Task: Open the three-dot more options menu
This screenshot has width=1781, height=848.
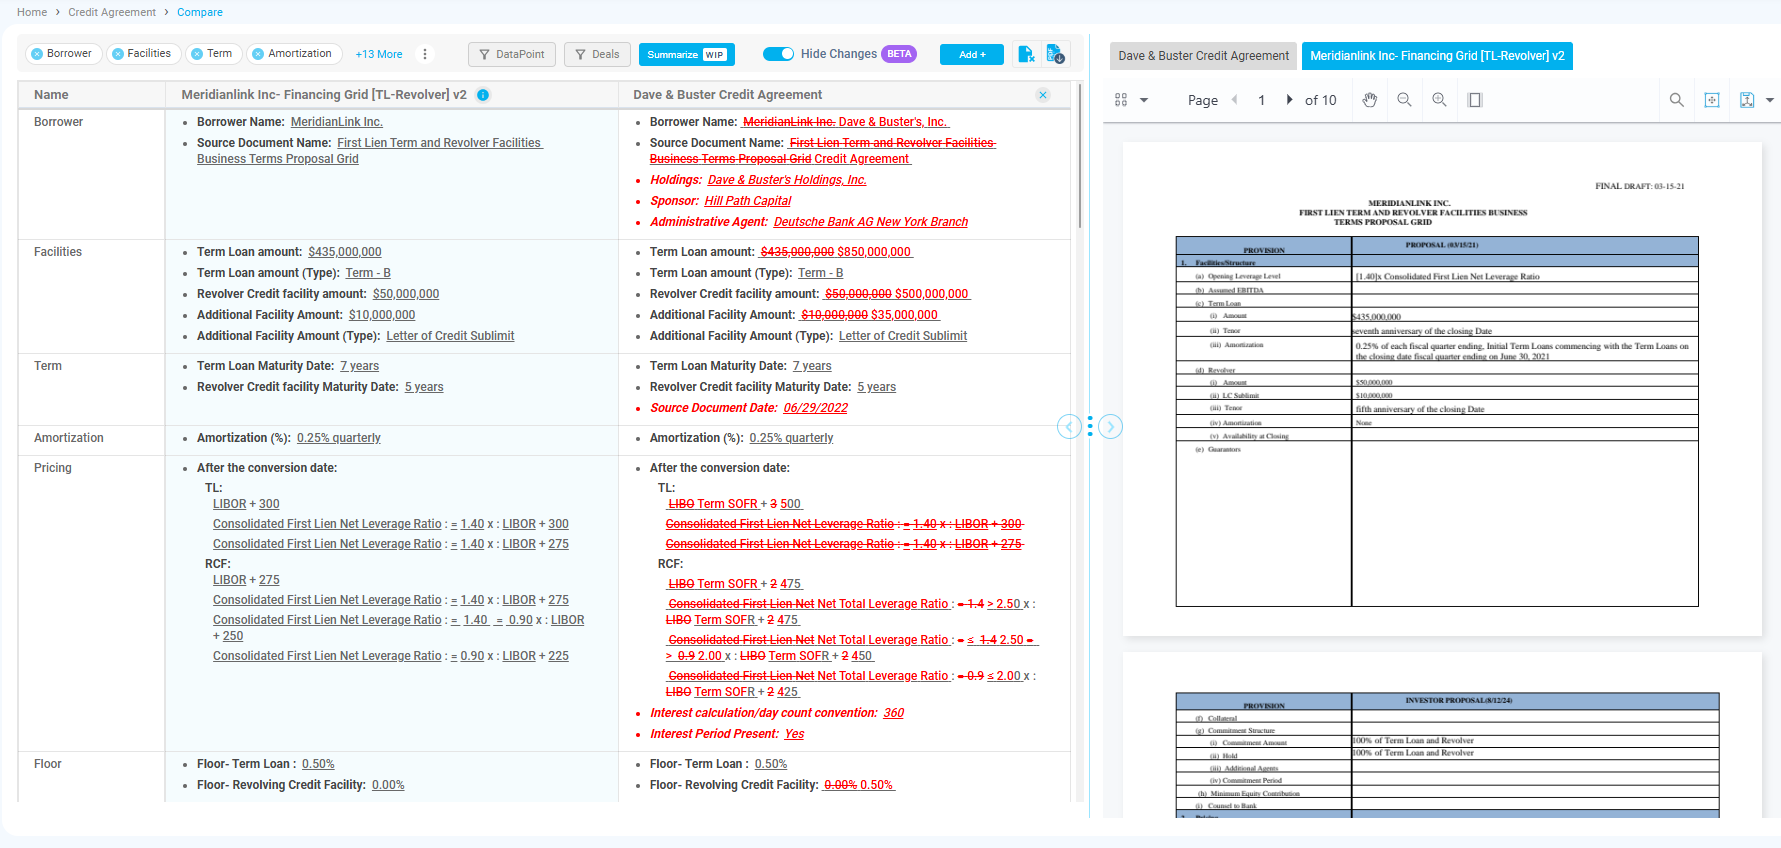Action: (x=425, y=54)
